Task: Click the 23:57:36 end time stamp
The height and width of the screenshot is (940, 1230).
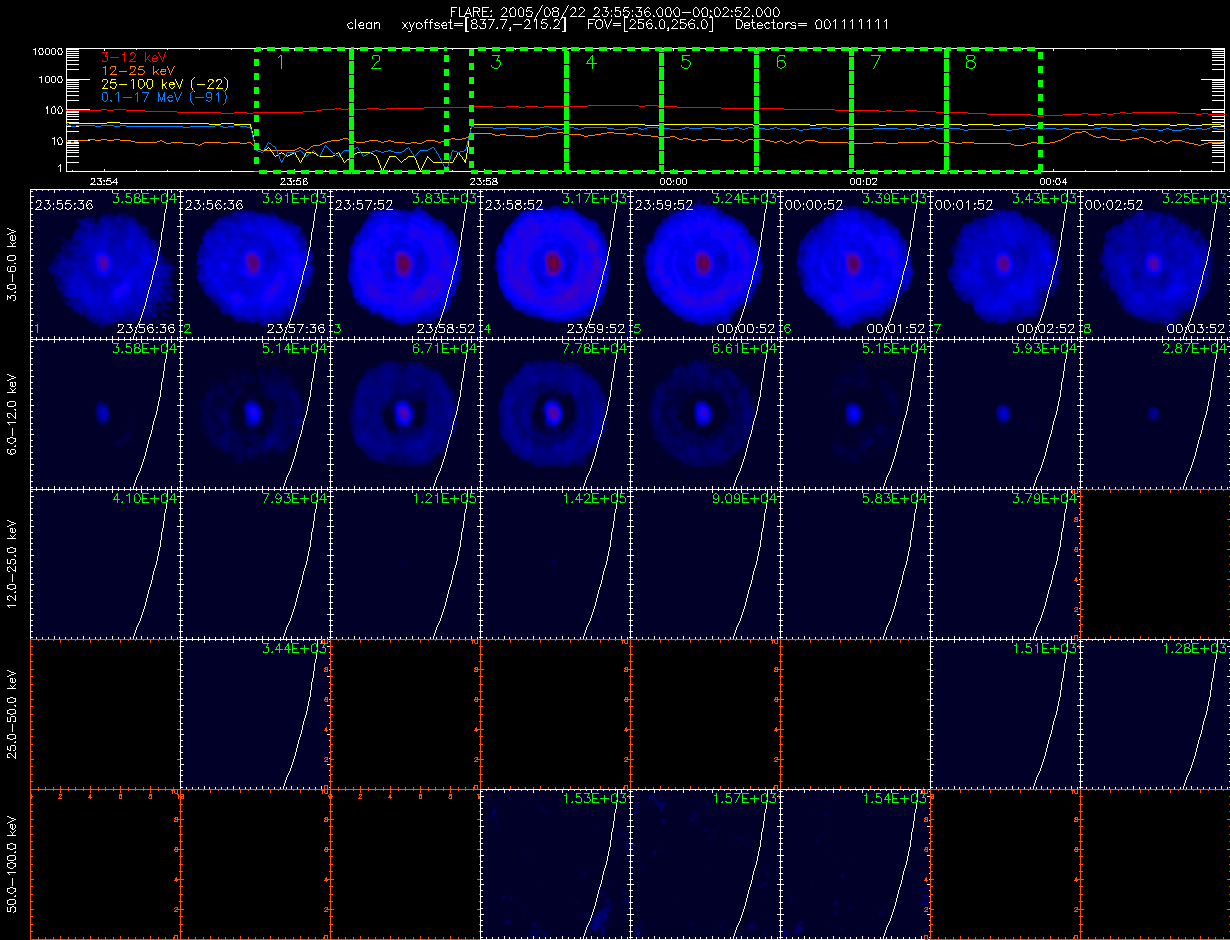Action: point(297,328)
